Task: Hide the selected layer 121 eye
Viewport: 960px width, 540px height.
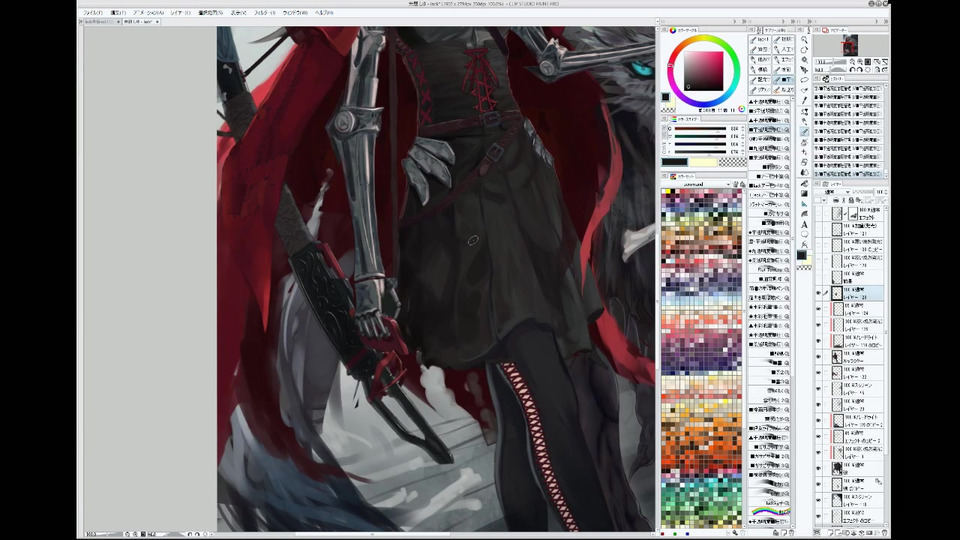Action: pos(819,293)
